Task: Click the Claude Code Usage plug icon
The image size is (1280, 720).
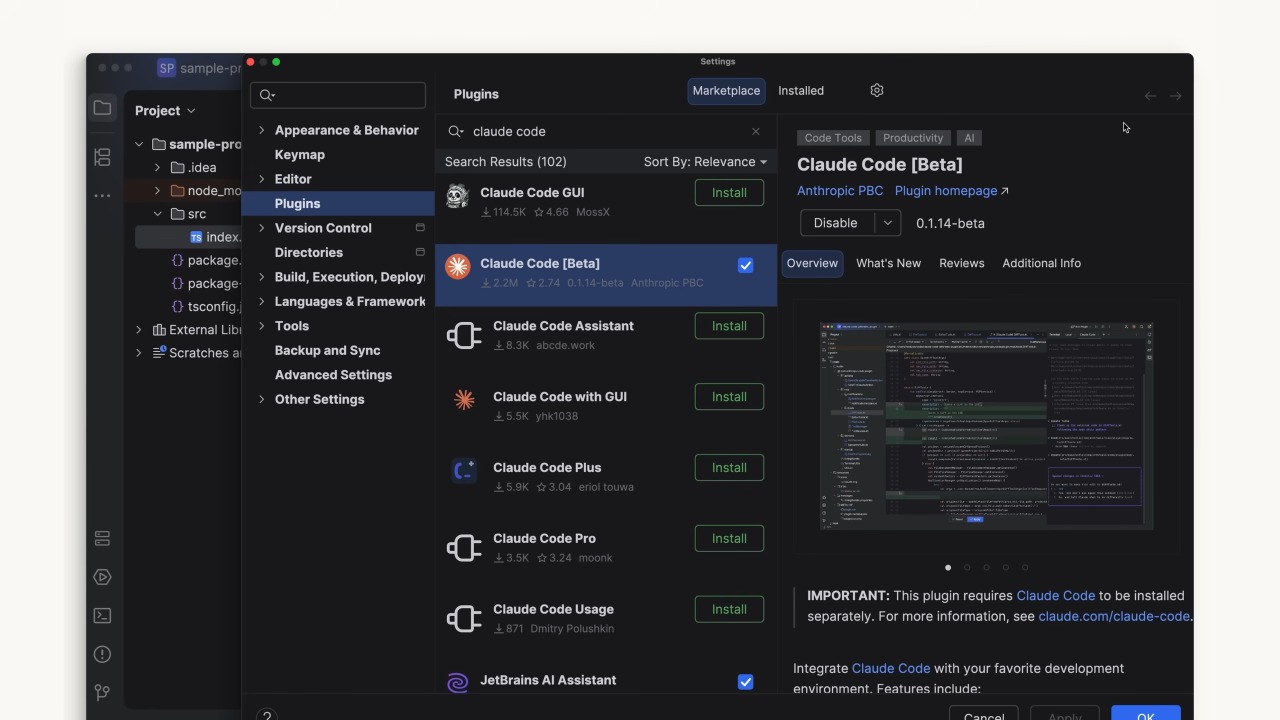Action: (x=464, y=619)
